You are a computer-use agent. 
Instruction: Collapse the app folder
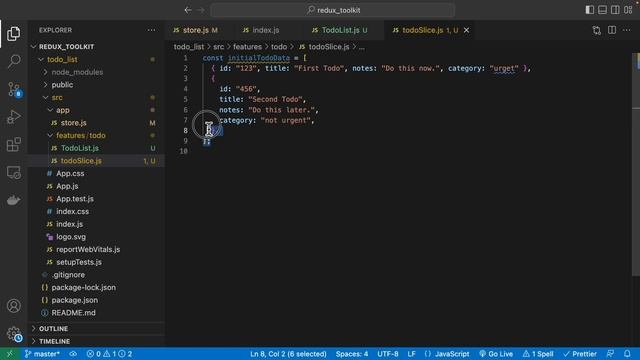pos(62,110)
